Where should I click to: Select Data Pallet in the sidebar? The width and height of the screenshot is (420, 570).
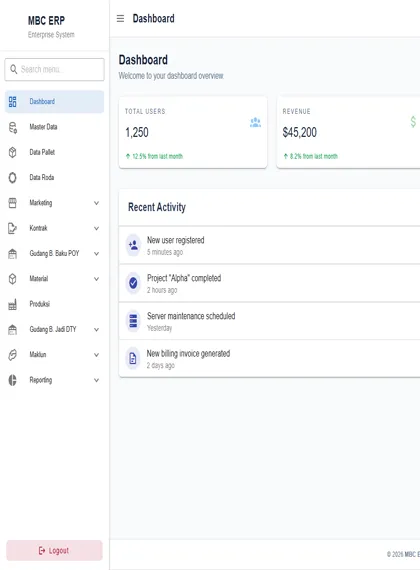point(55,152)
